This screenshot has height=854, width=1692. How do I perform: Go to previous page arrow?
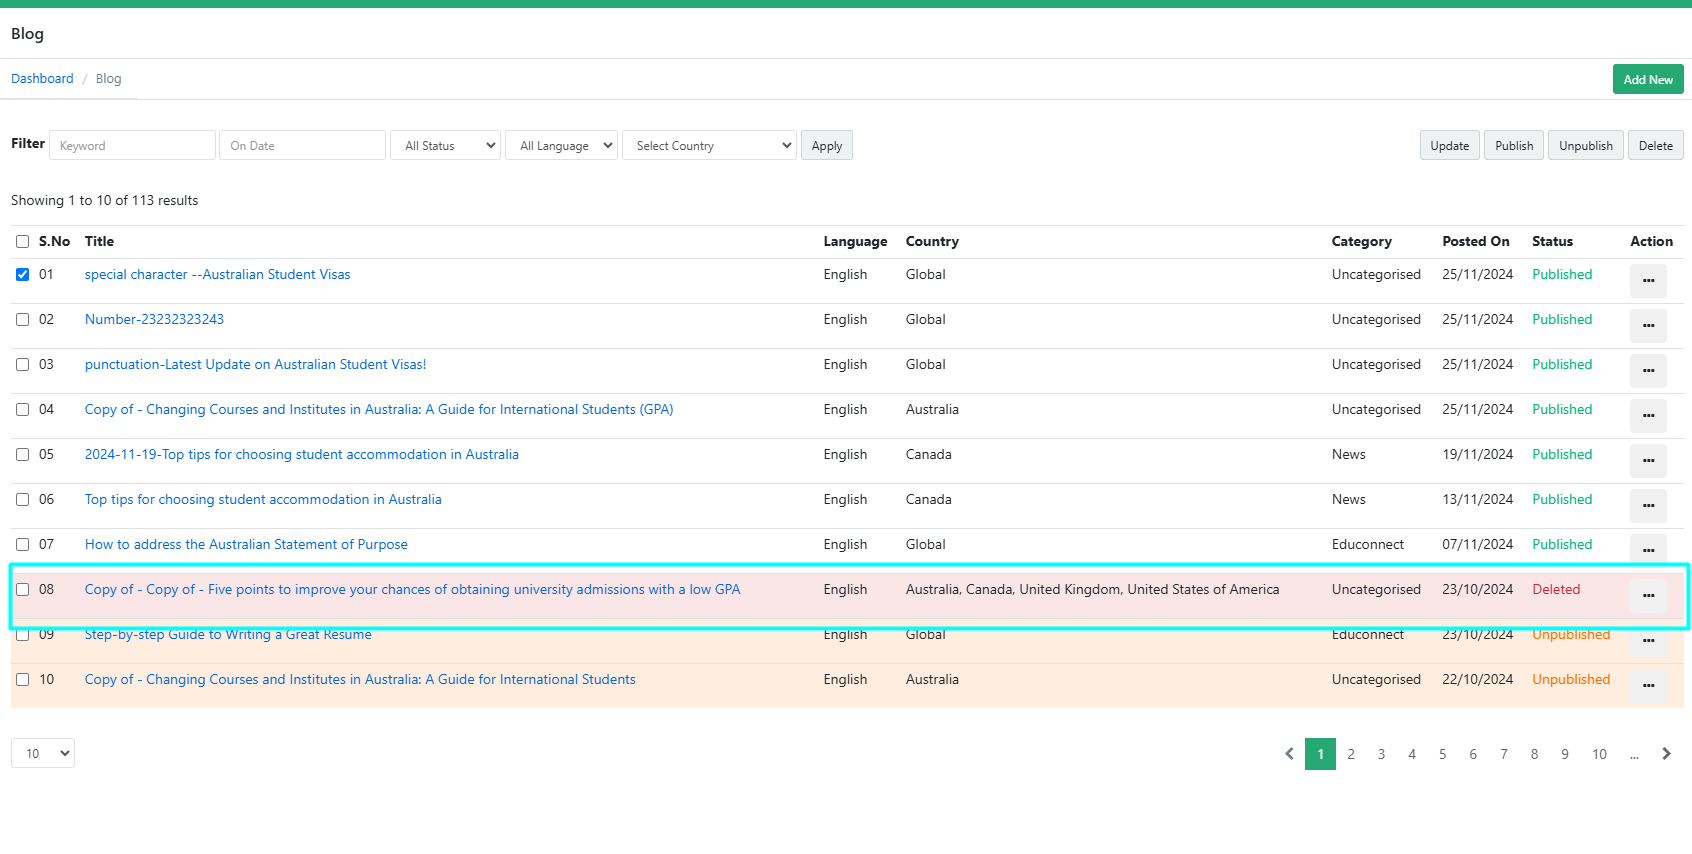(x=1289, y=754)
